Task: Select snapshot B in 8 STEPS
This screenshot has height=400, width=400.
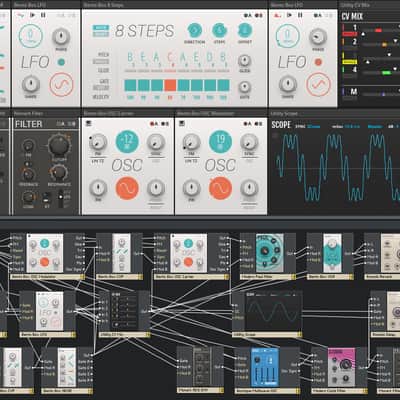Action: point(258,15)
